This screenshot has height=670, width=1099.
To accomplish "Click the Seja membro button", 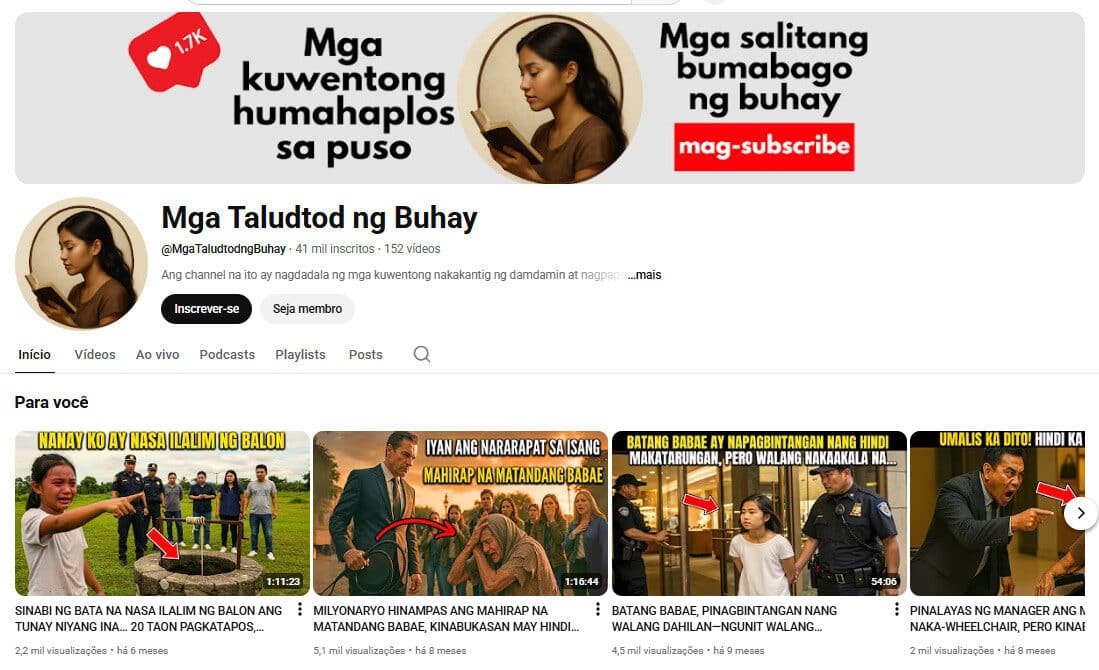I will pos(307,309).
